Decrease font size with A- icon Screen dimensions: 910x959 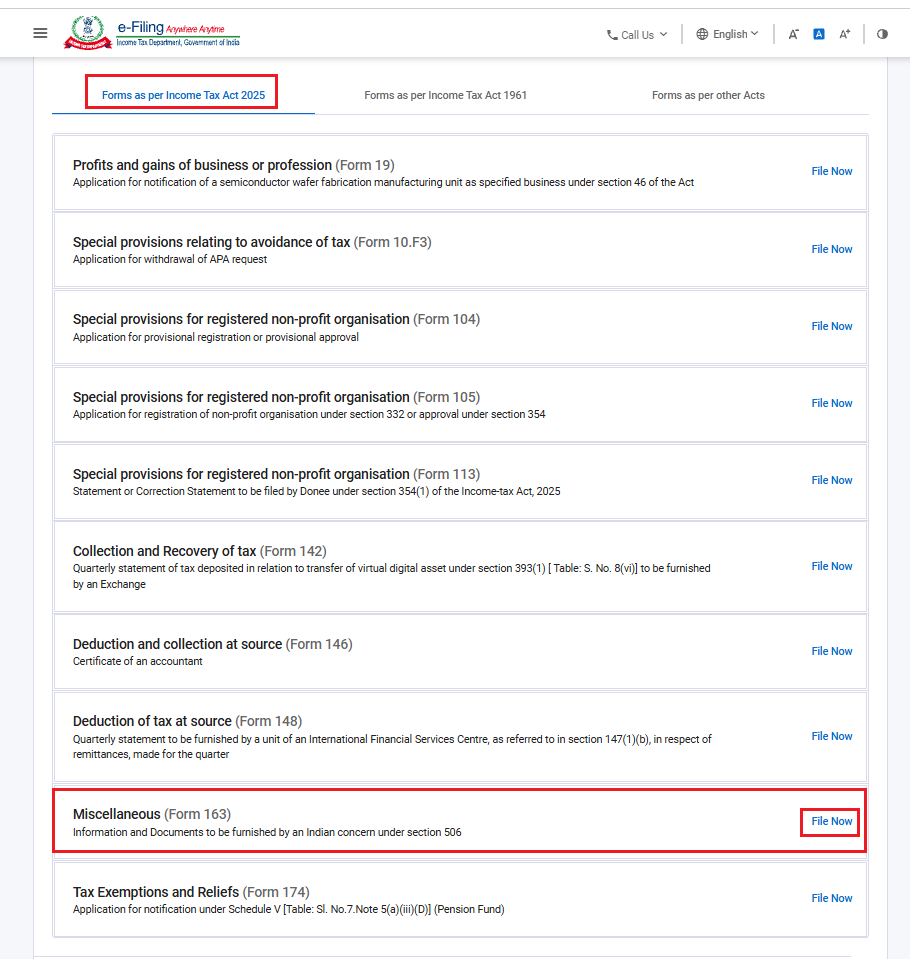pyautogui.click(x=793, y=34)
